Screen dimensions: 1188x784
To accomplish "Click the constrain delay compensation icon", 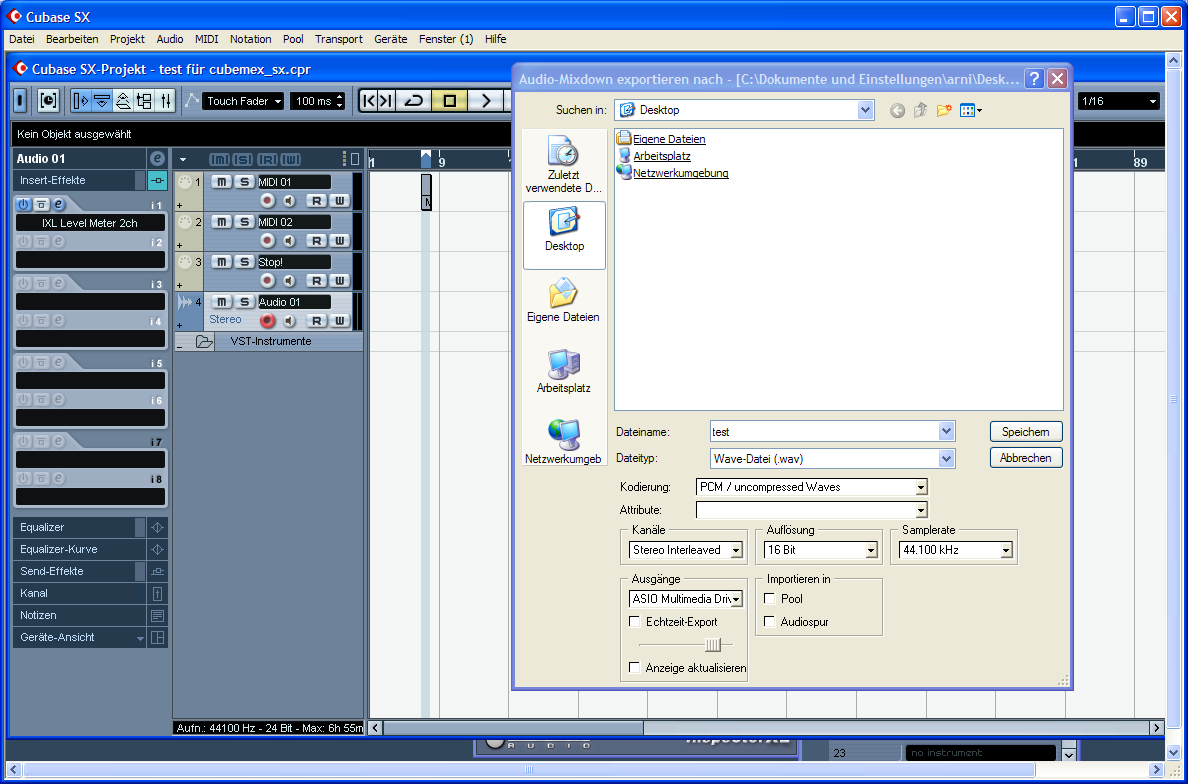I will coord(48,101).
